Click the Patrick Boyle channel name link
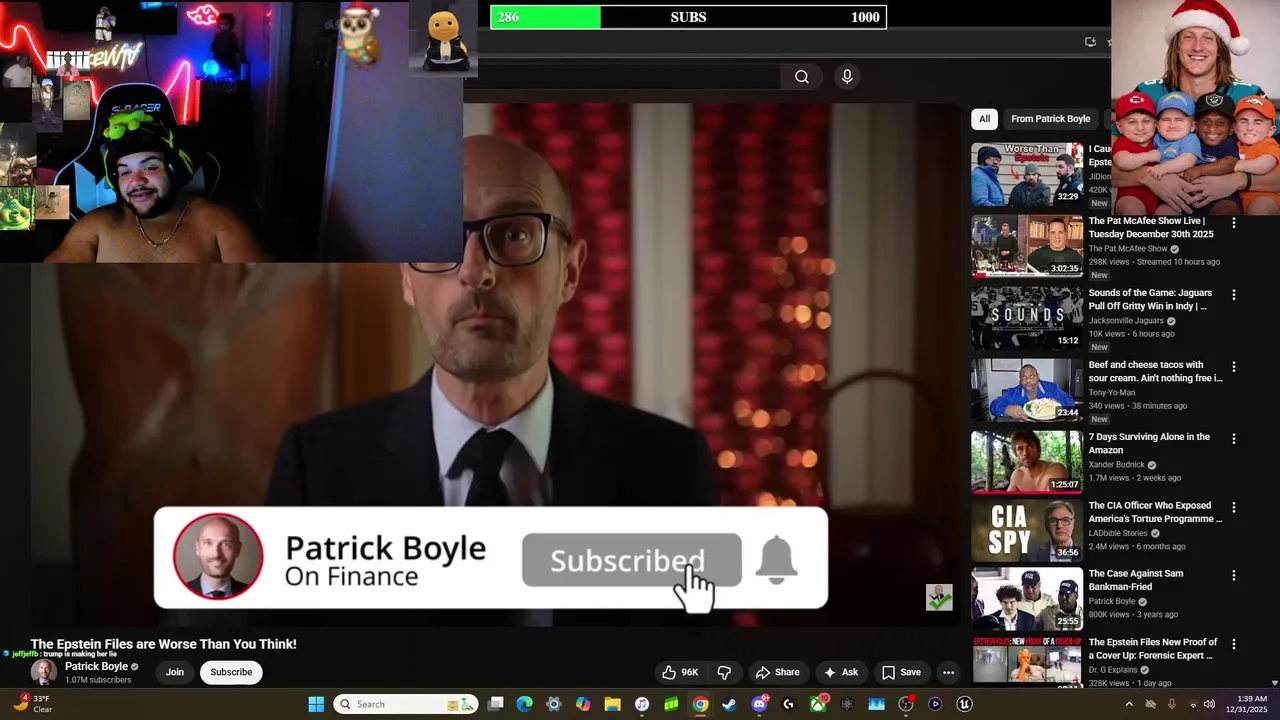 pyautogui.click(x=96, y=666)
